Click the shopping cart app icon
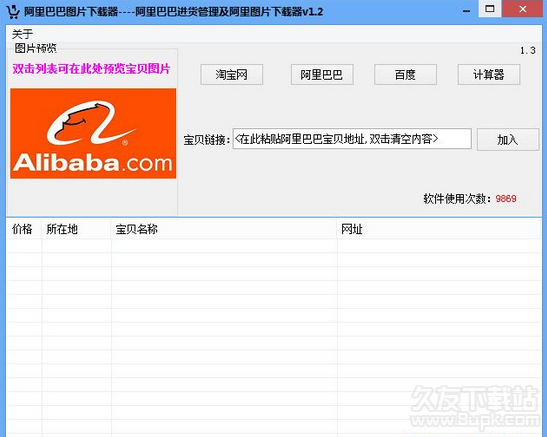The image size is (547, 437). 13,11
